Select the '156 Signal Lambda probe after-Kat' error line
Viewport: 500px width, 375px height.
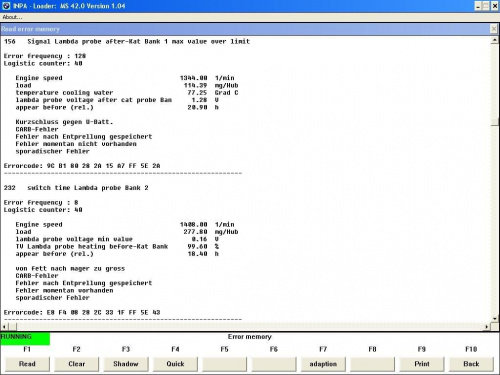click(127, 41)
